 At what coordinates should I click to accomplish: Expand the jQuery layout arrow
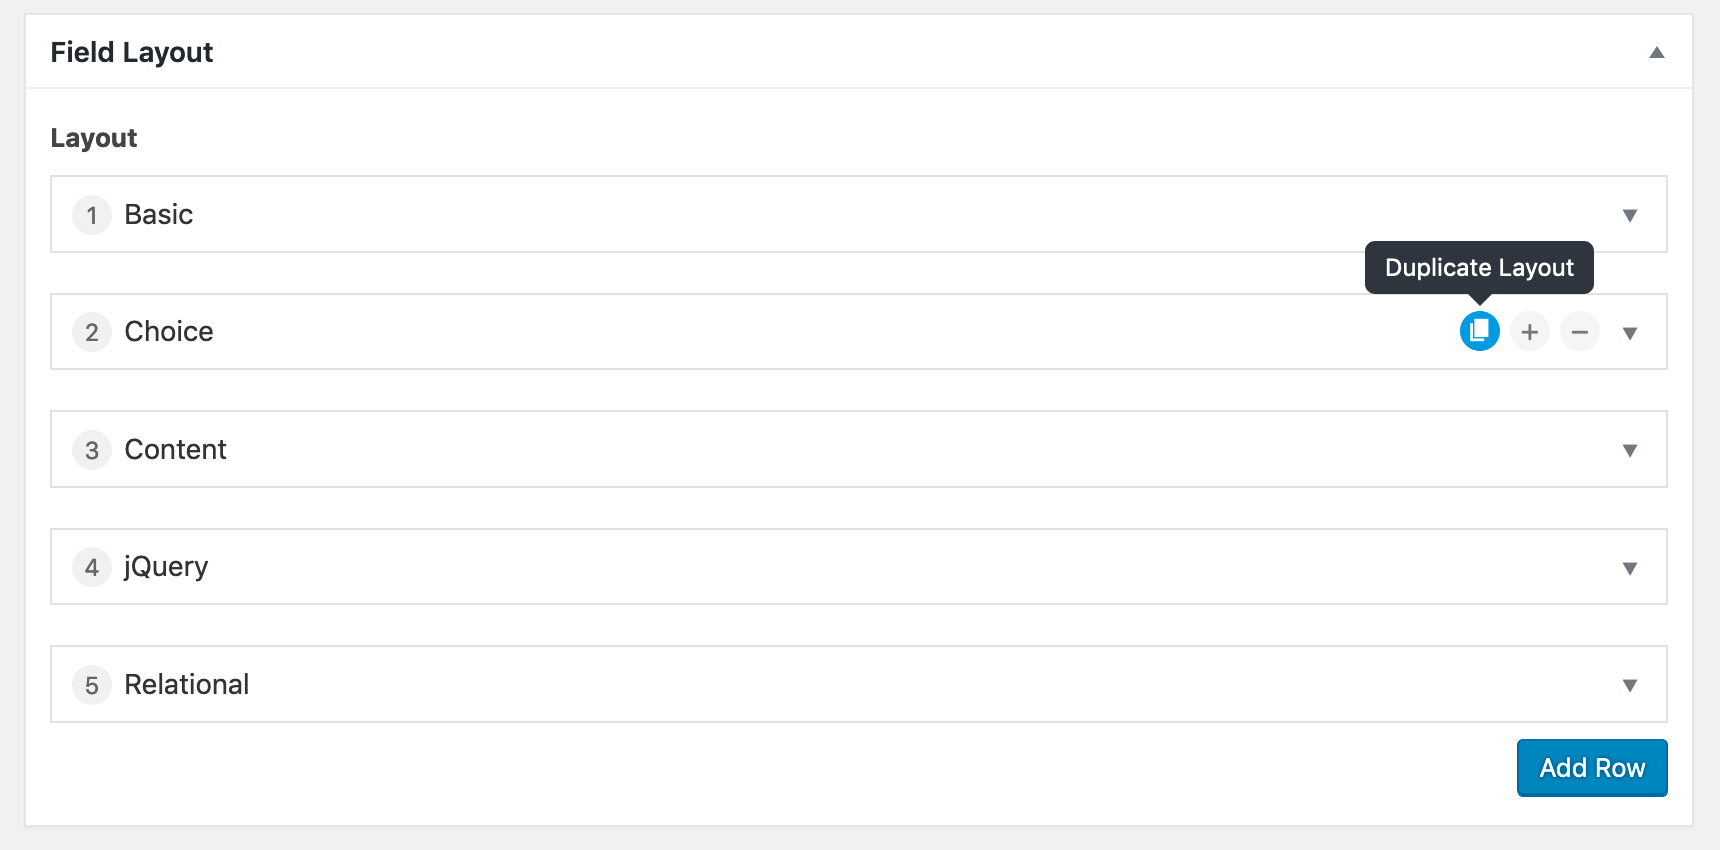pyautogui.click(x=1629, y=568)
